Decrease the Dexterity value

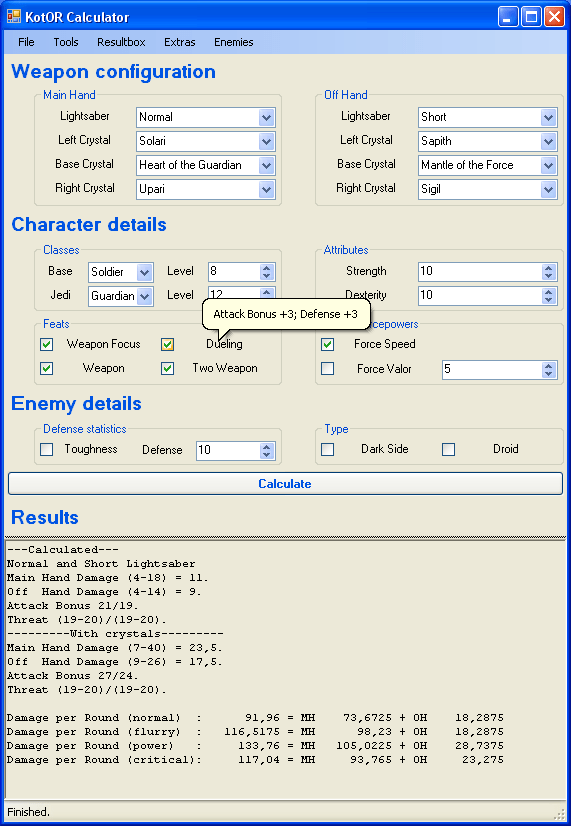click(549, 300)
